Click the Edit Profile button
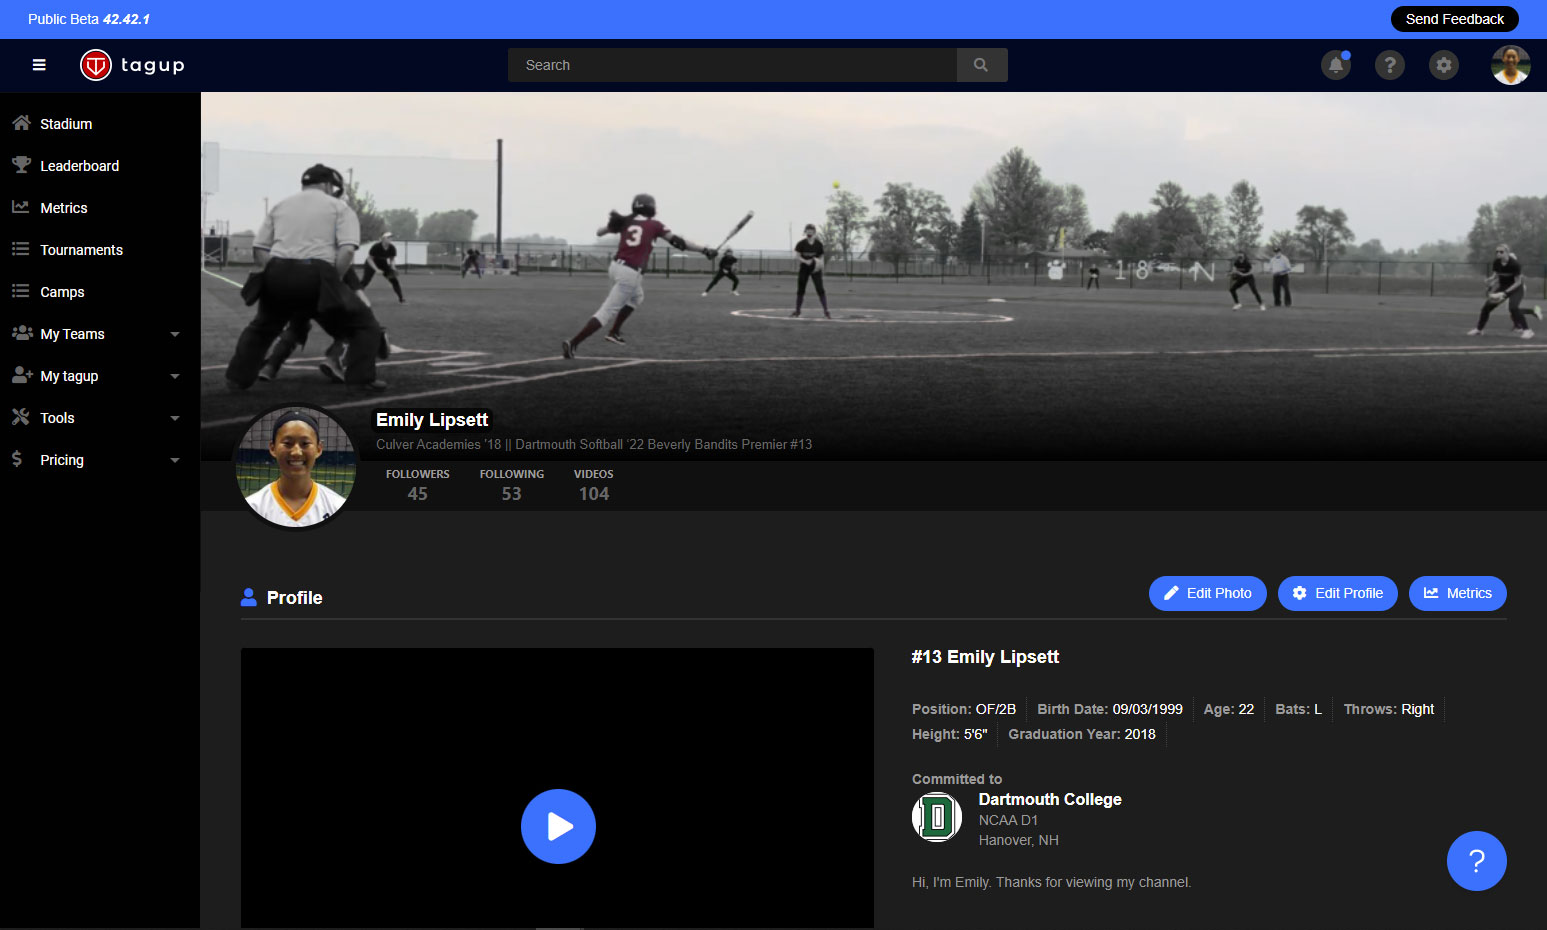This screenshot has width=1547, height=930. pyautogui.click(x=1337, y=593)
